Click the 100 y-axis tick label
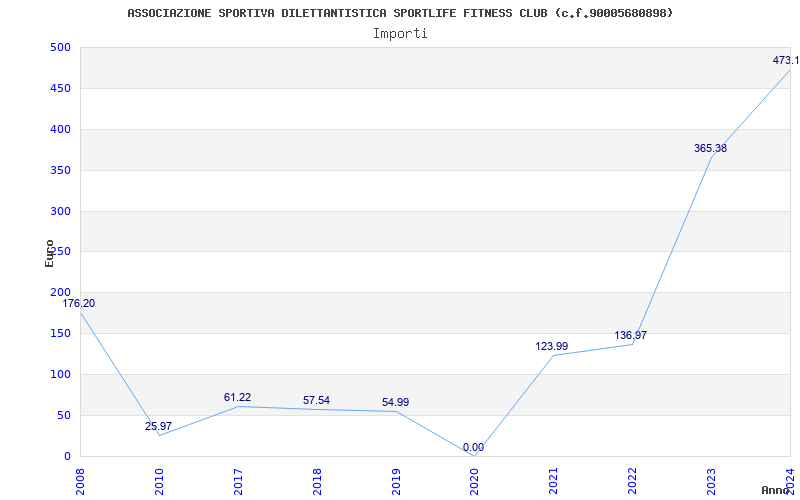The image size is (800, 500). (x=60, y=374)
